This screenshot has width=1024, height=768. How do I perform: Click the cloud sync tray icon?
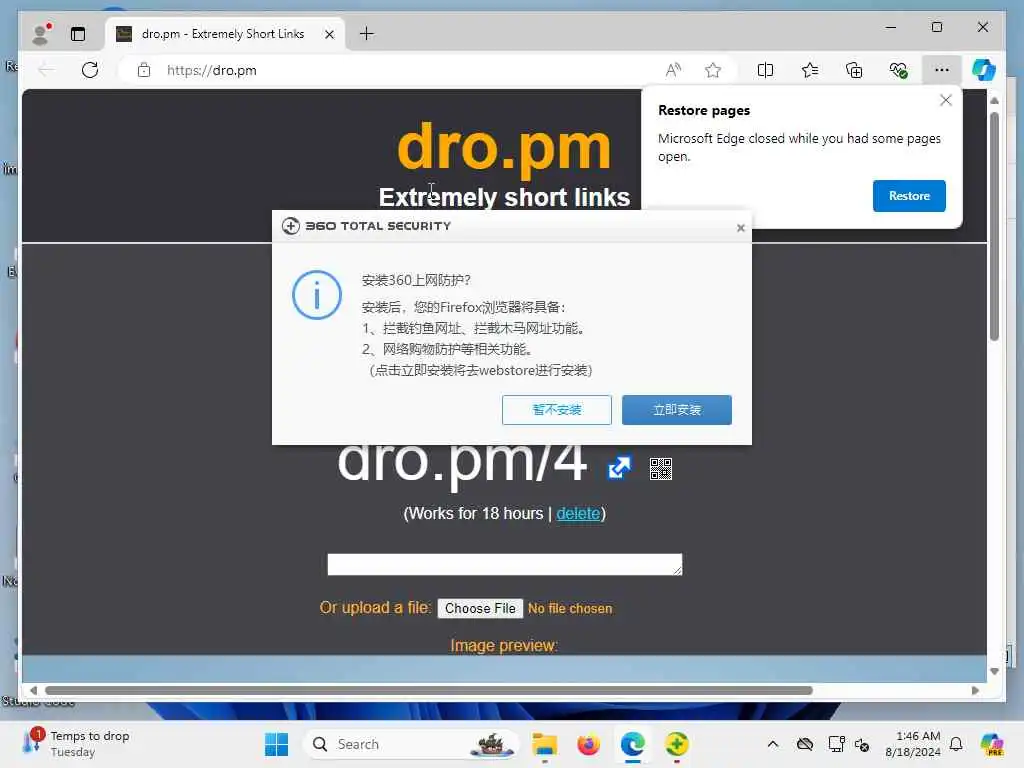(x=805, y=744)
